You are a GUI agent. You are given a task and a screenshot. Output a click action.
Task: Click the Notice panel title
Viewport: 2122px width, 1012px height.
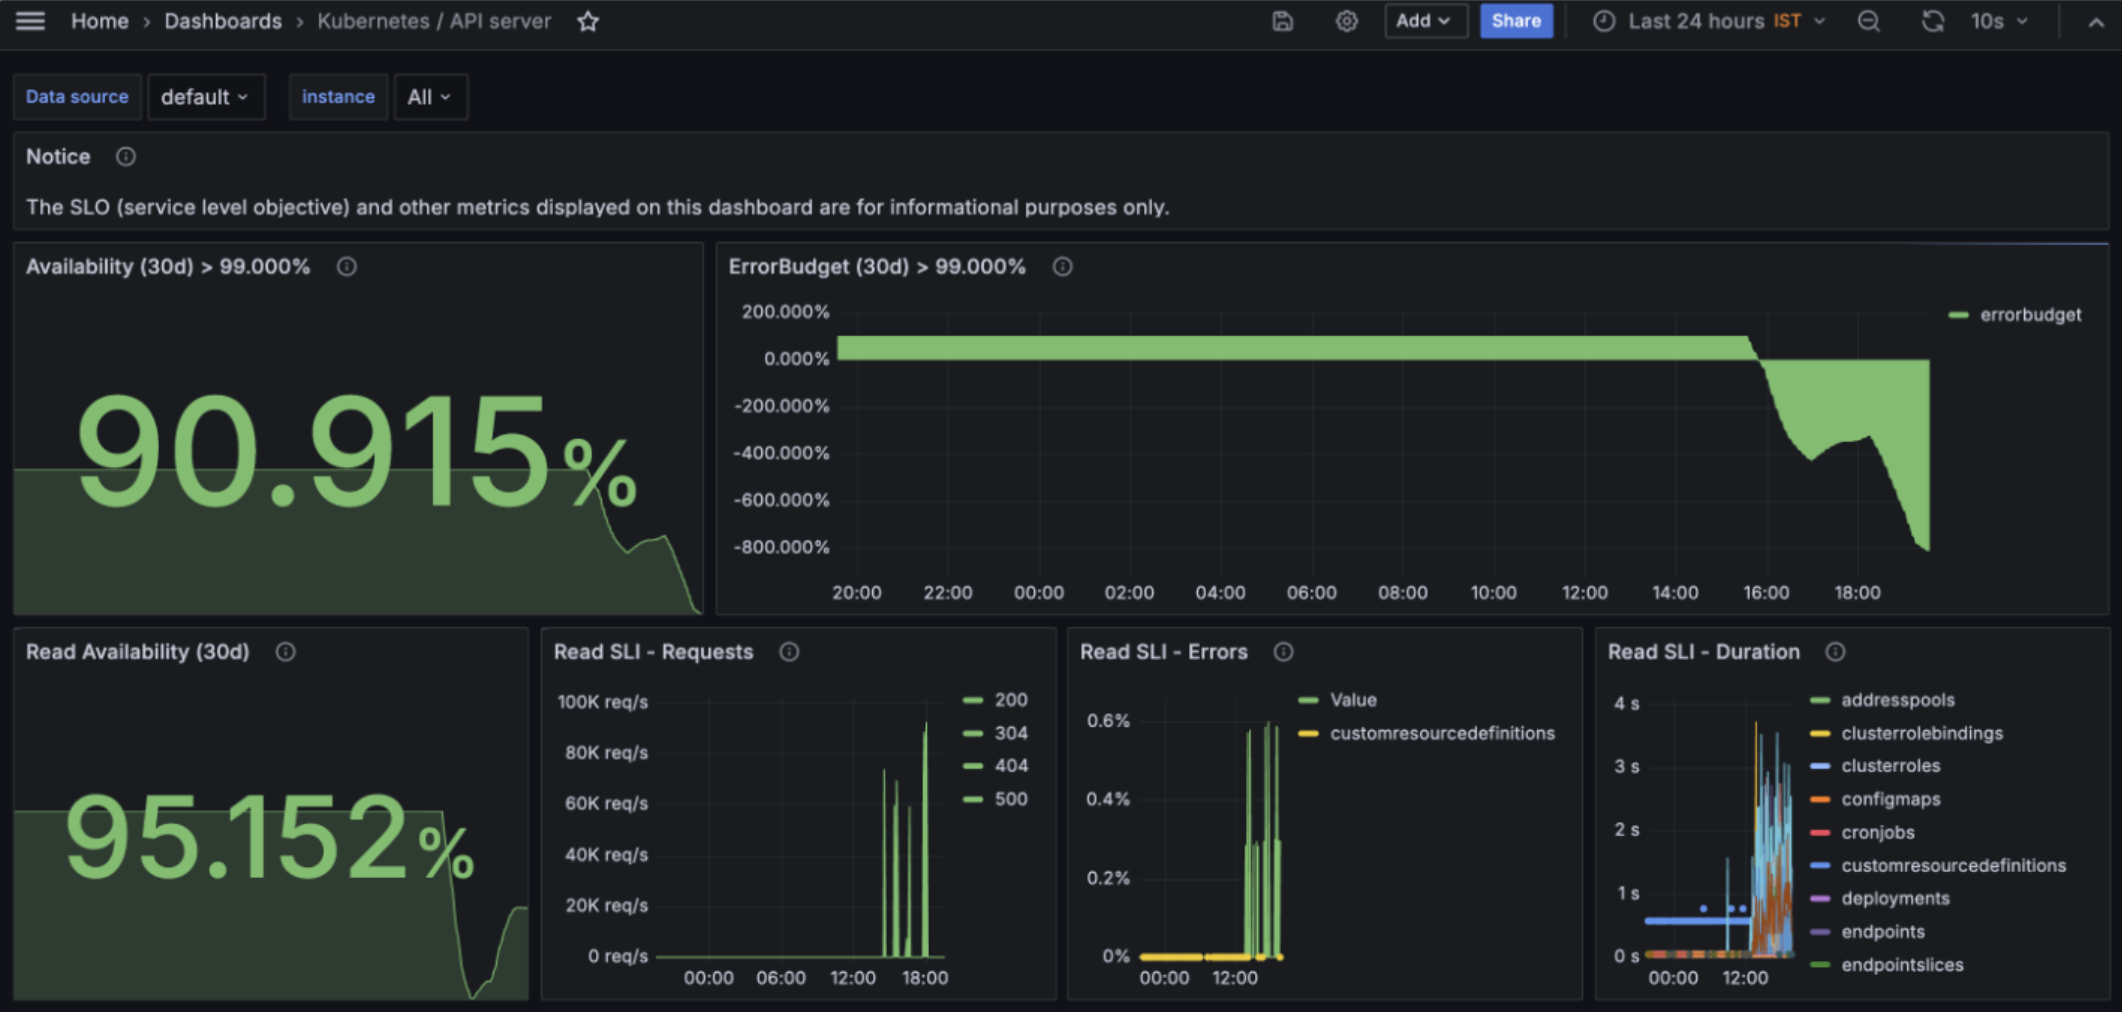(58, 157)
